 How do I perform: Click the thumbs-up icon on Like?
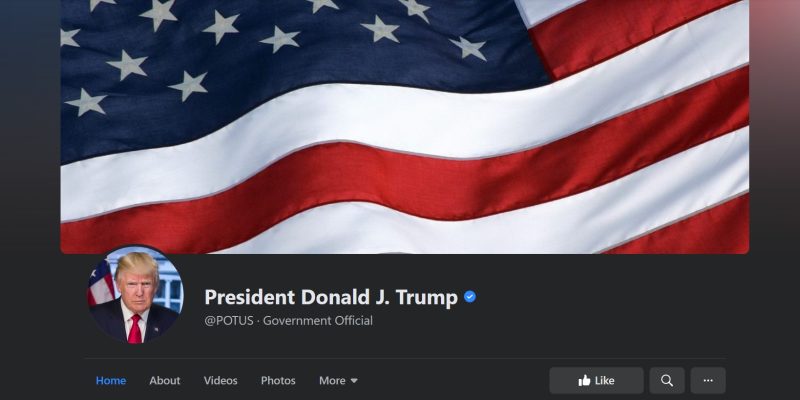pyautogui.click(x=584, y=380)
